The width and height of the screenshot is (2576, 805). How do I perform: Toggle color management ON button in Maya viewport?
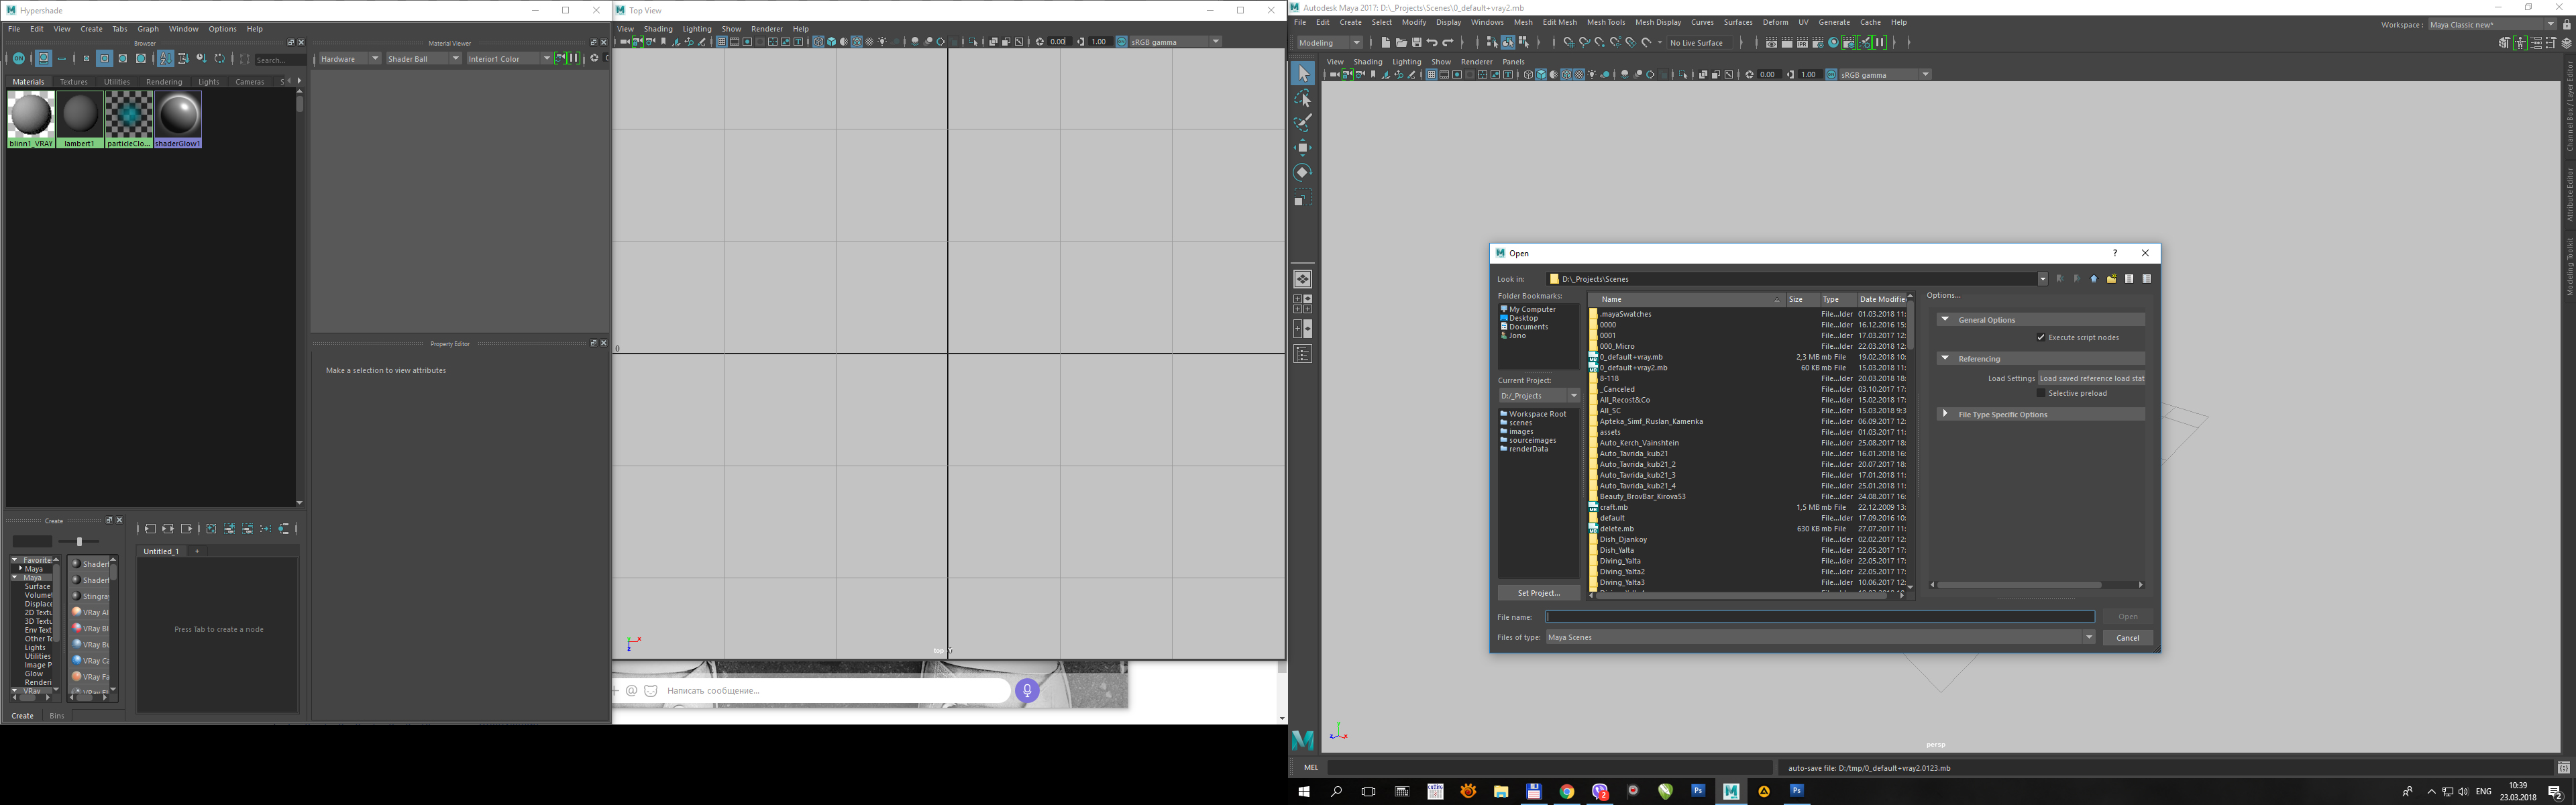coord(1831,74)
